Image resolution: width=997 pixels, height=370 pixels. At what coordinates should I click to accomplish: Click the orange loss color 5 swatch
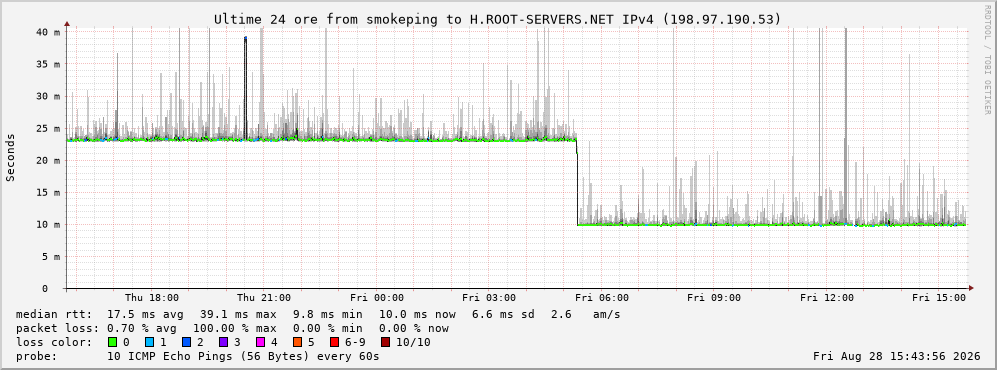click(x=298, y=342)
